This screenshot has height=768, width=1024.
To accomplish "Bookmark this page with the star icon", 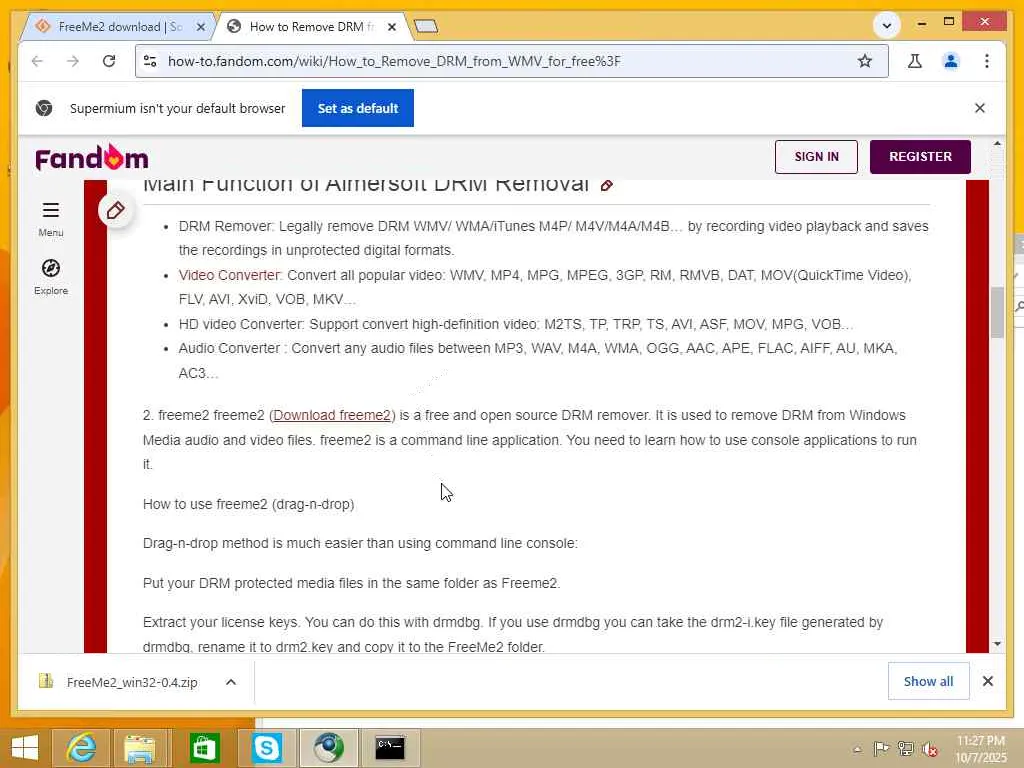I will click(865, 61).
